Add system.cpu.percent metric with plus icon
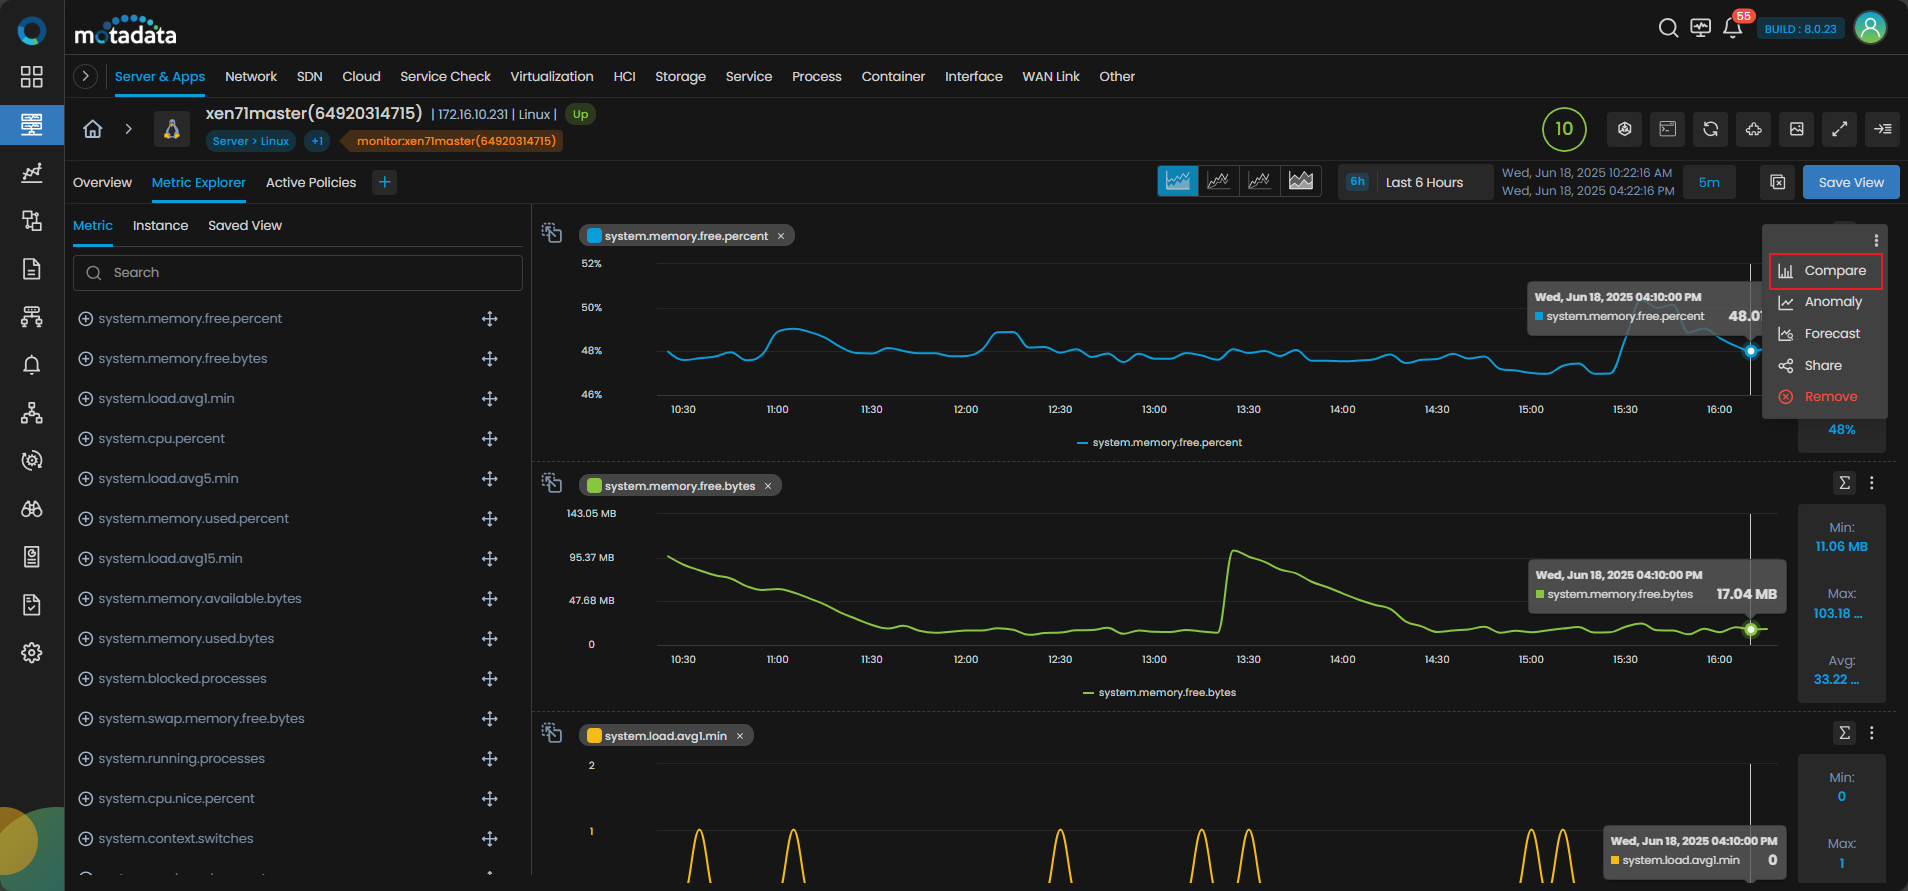This screenshot has width=1908, height=891. pos(86,439)
